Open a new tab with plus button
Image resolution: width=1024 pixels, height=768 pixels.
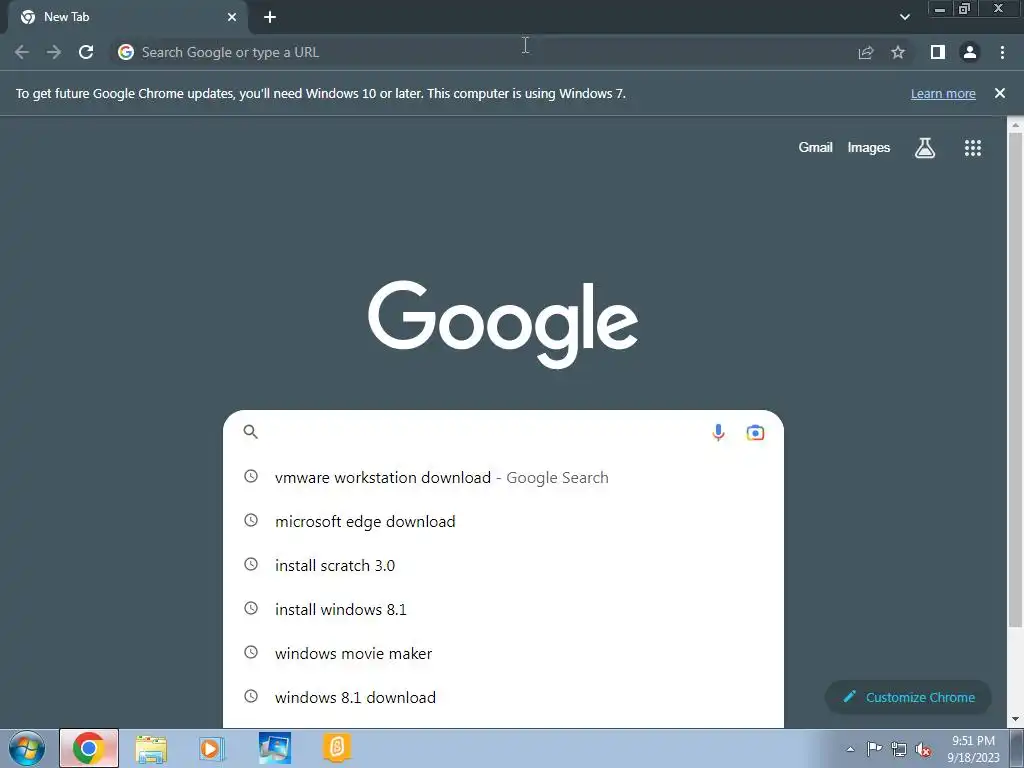coord(270,17)
